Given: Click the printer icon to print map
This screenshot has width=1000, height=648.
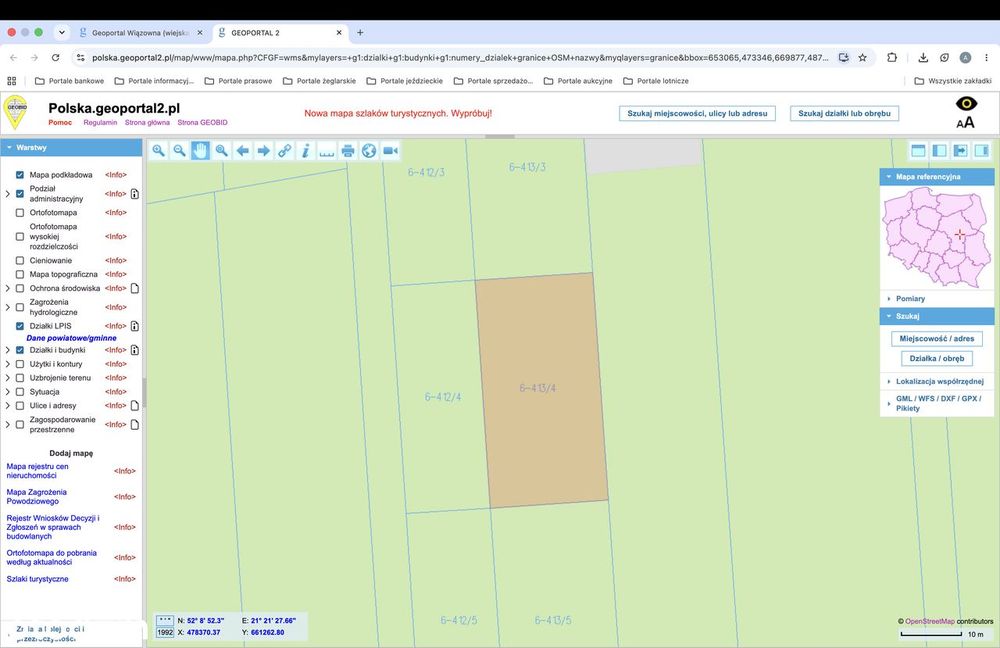Looking at the screenshot, I should [348, 151].
